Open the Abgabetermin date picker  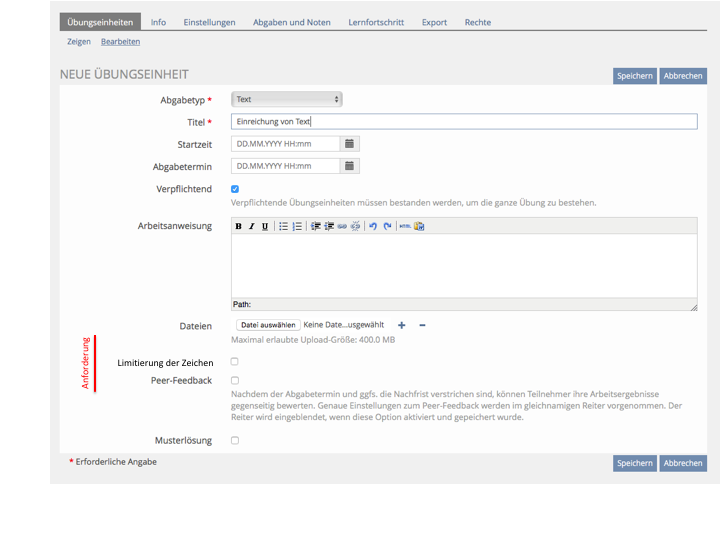click(x=349, y=166)
